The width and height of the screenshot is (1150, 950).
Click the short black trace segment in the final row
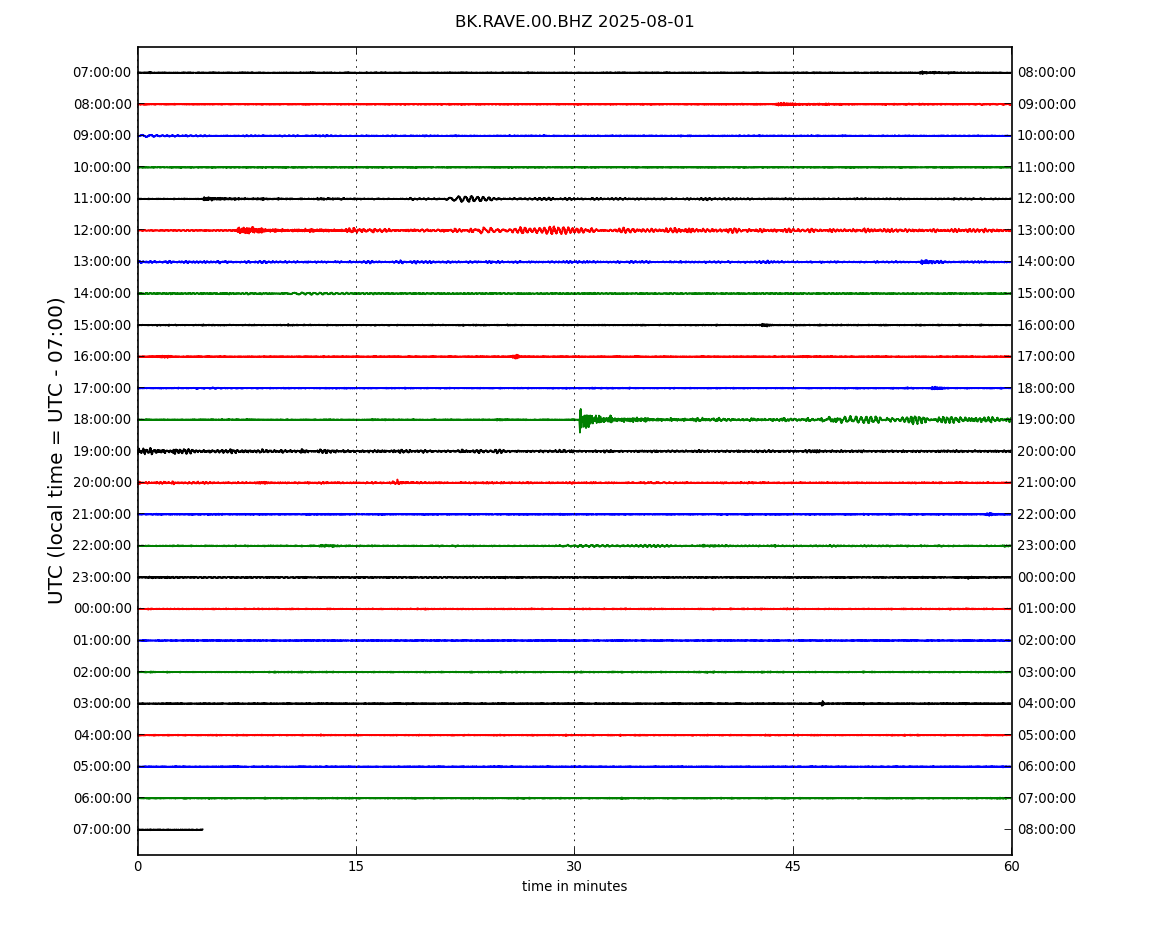[x=170, y=830]
